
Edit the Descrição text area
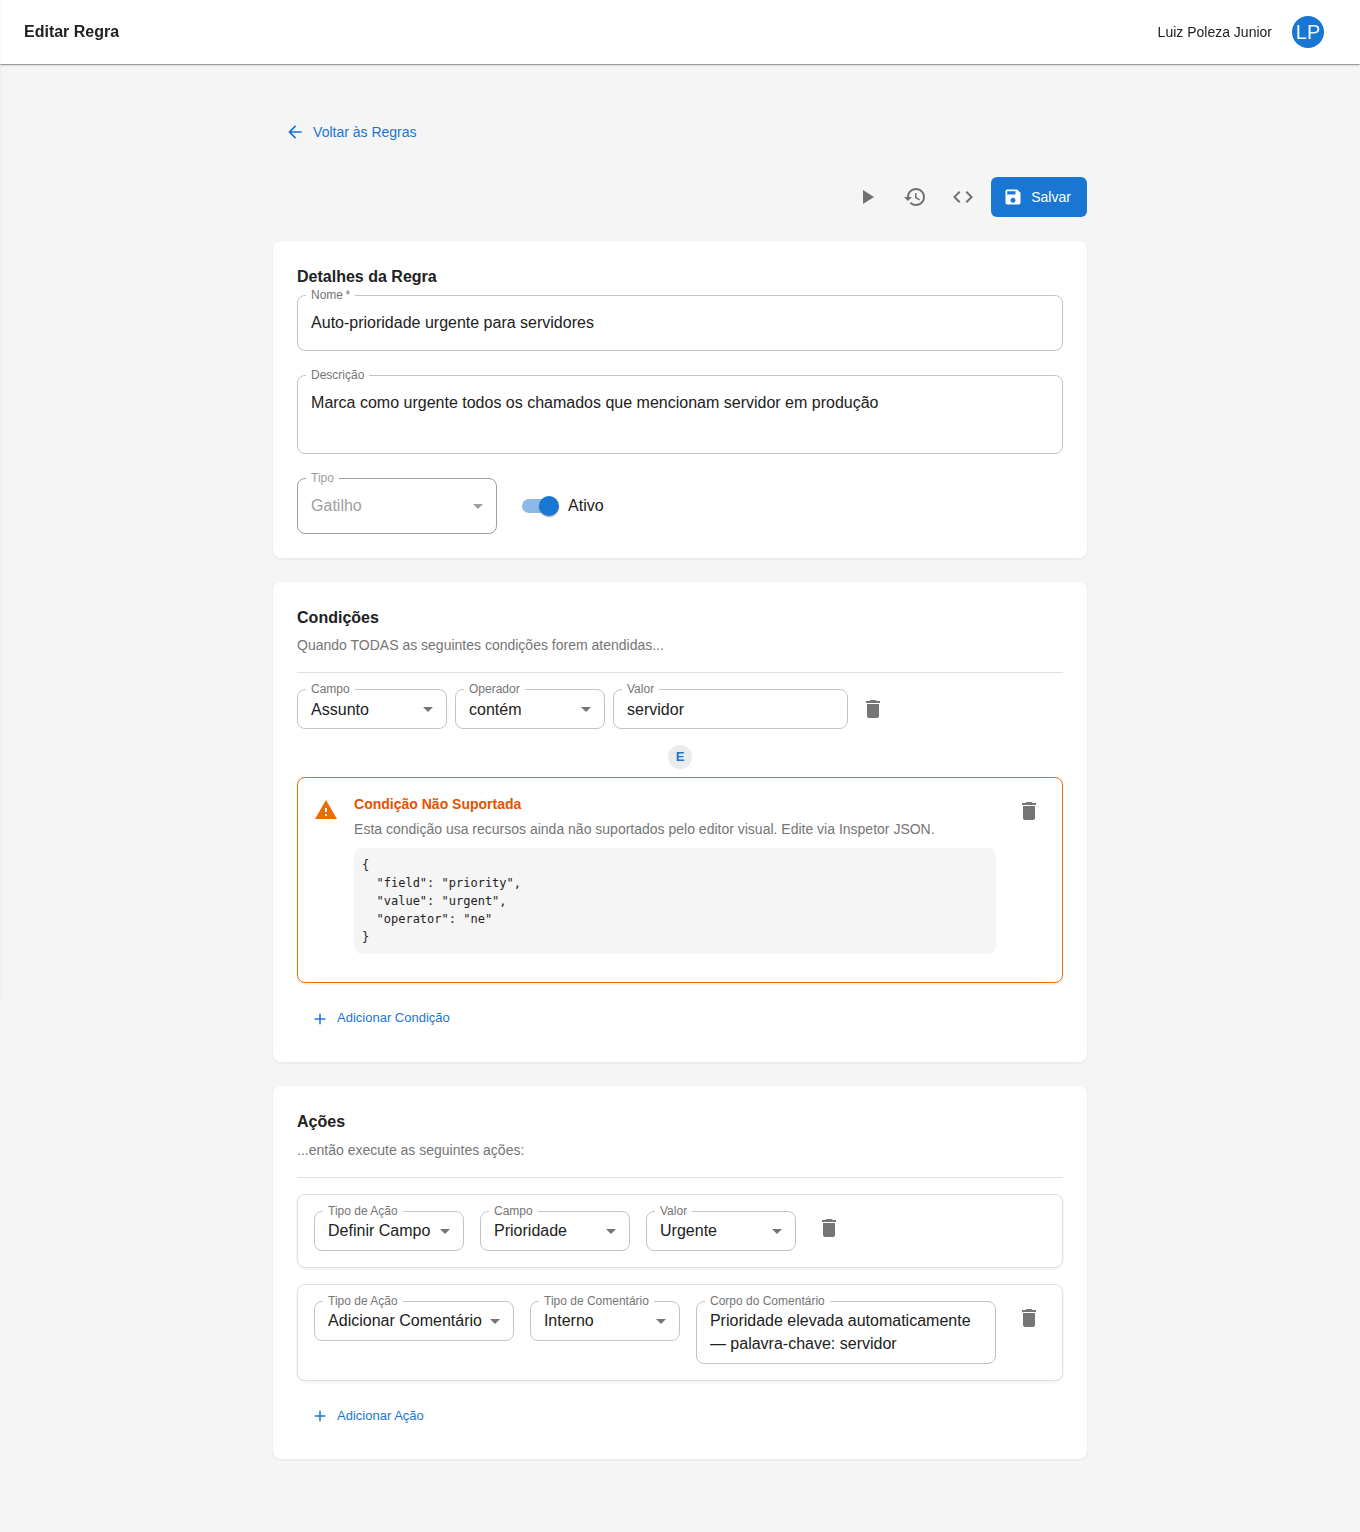pos(680,414)
